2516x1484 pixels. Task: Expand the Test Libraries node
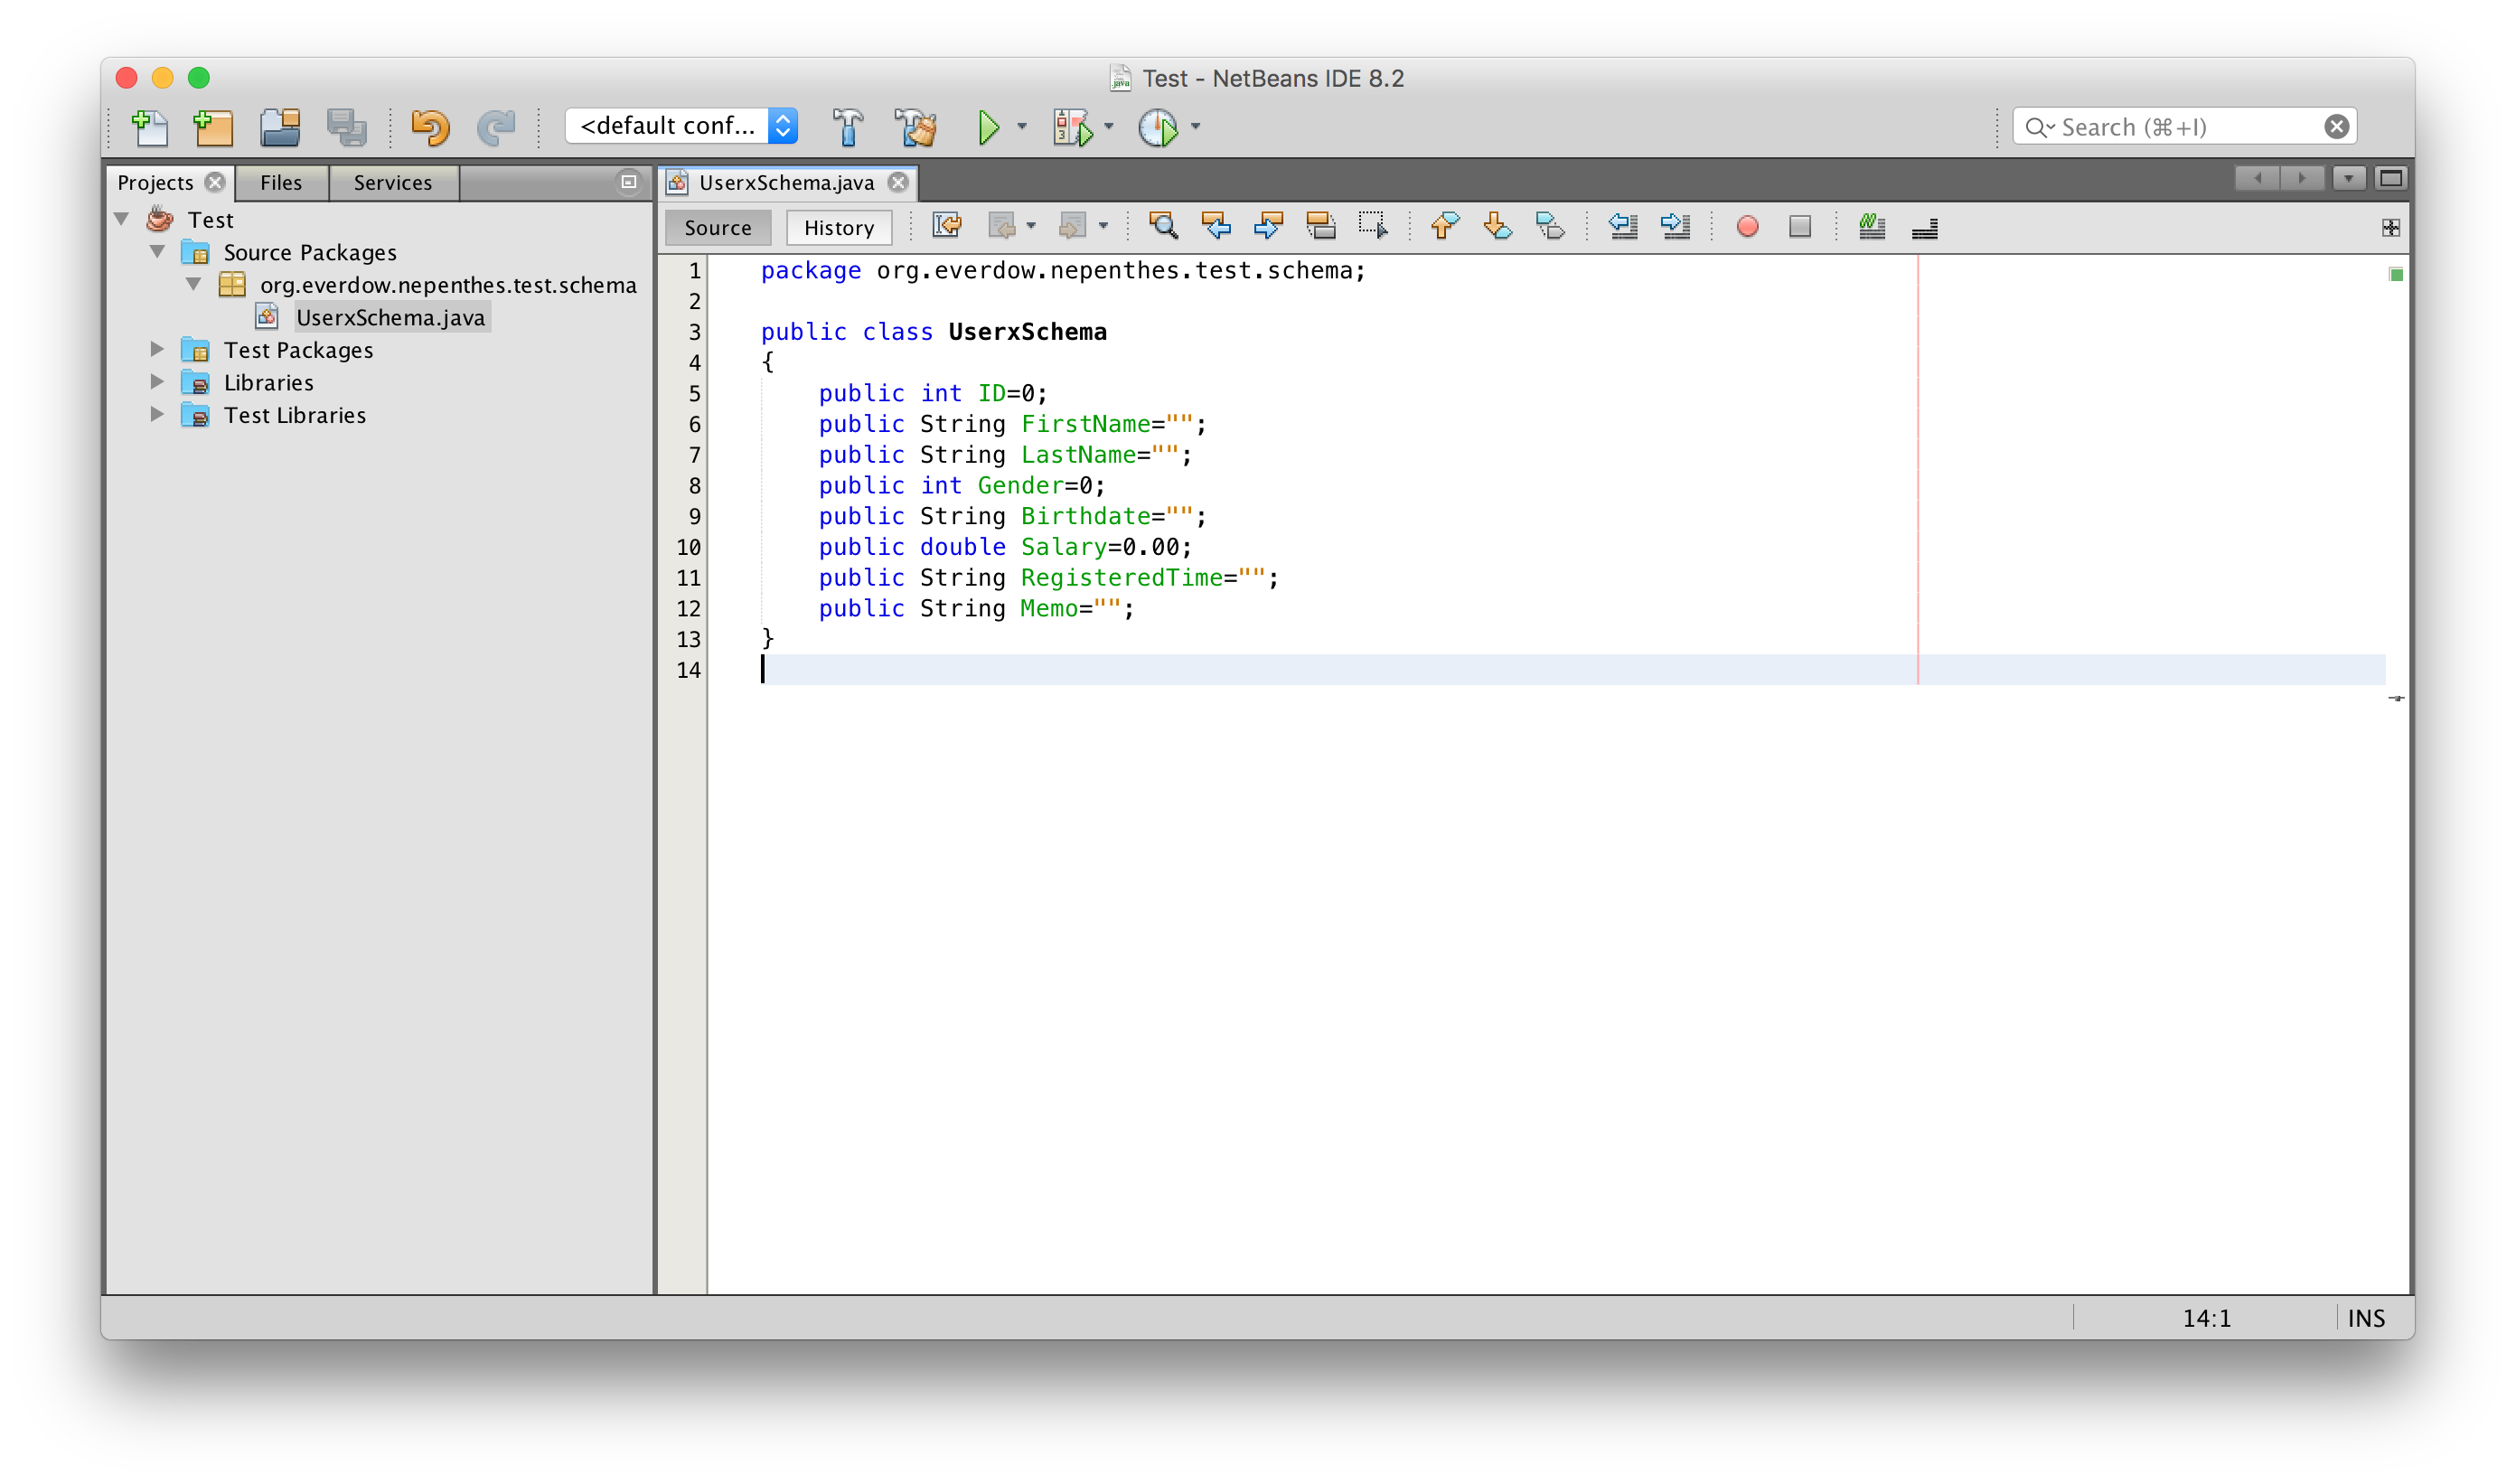click(157, 415)
